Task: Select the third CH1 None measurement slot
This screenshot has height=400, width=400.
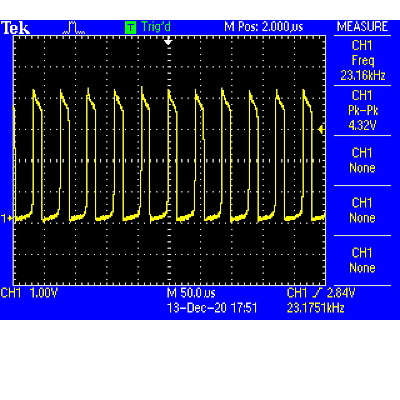Action: tap(362, 160)
